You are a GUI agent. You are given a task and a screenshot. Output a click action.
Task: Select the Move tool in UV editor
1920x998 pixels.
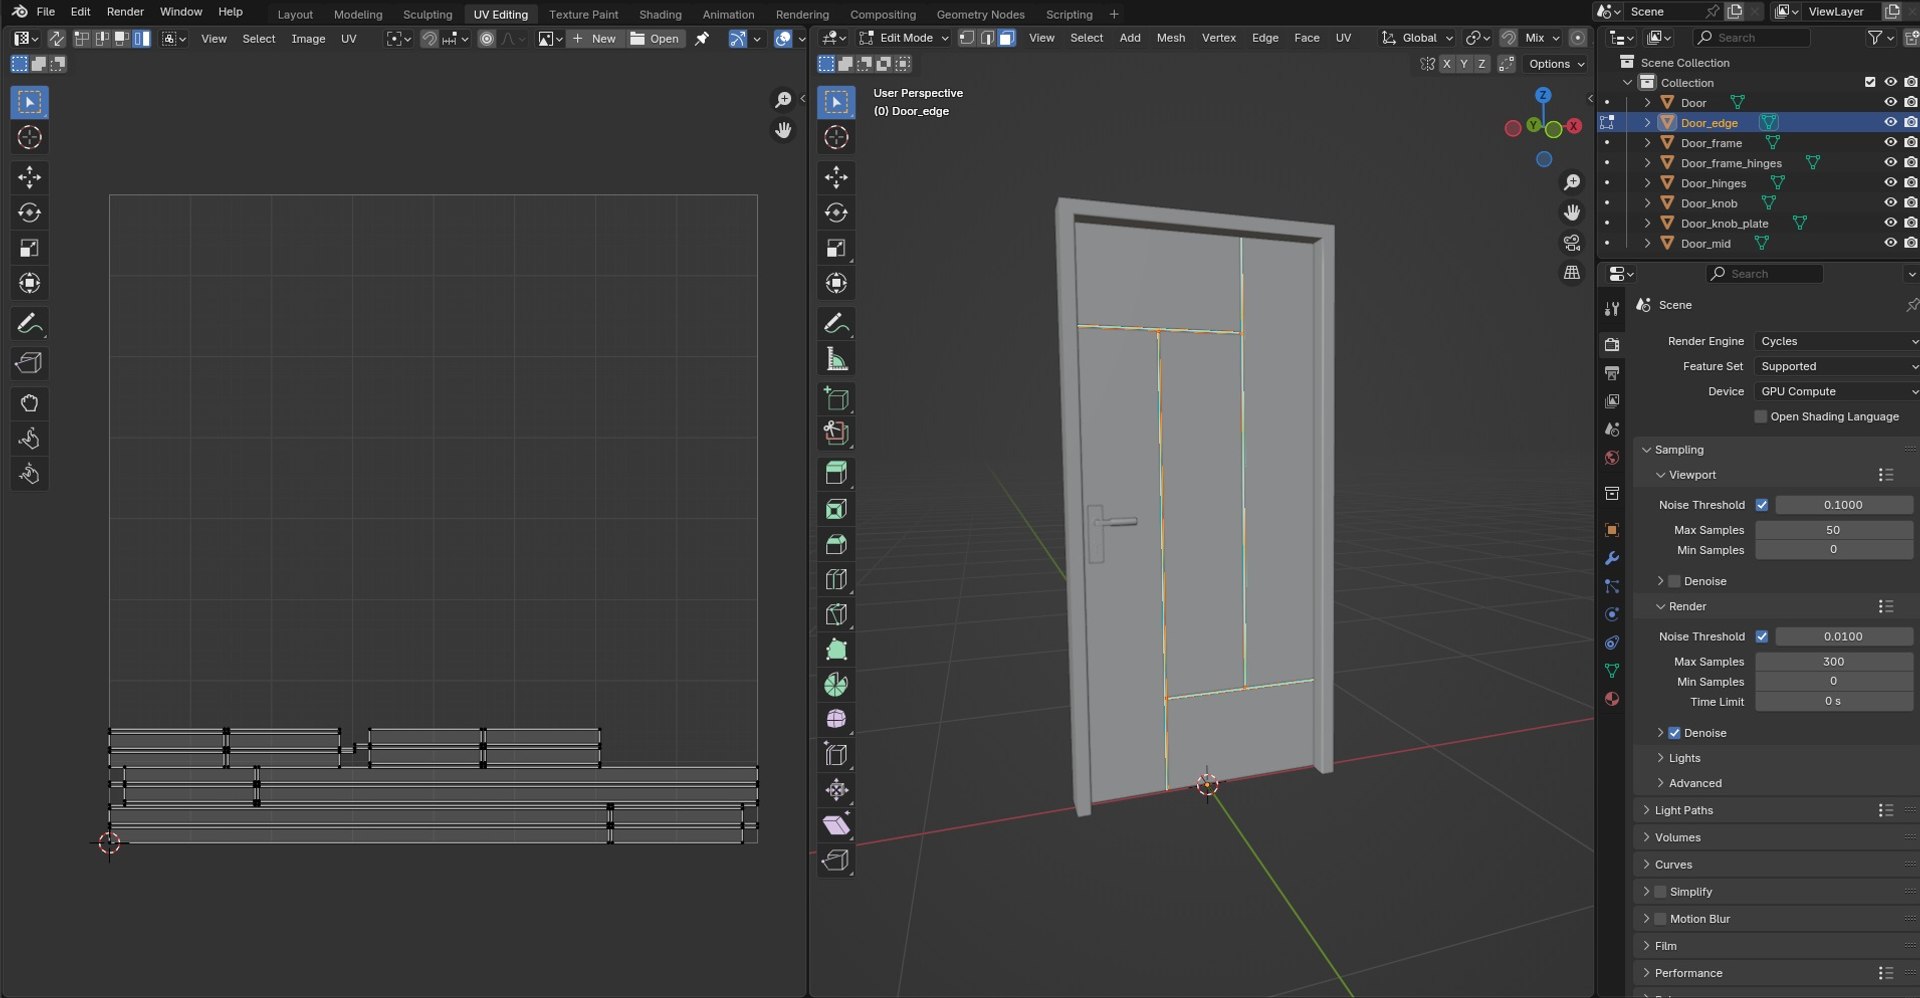[29, 178]
